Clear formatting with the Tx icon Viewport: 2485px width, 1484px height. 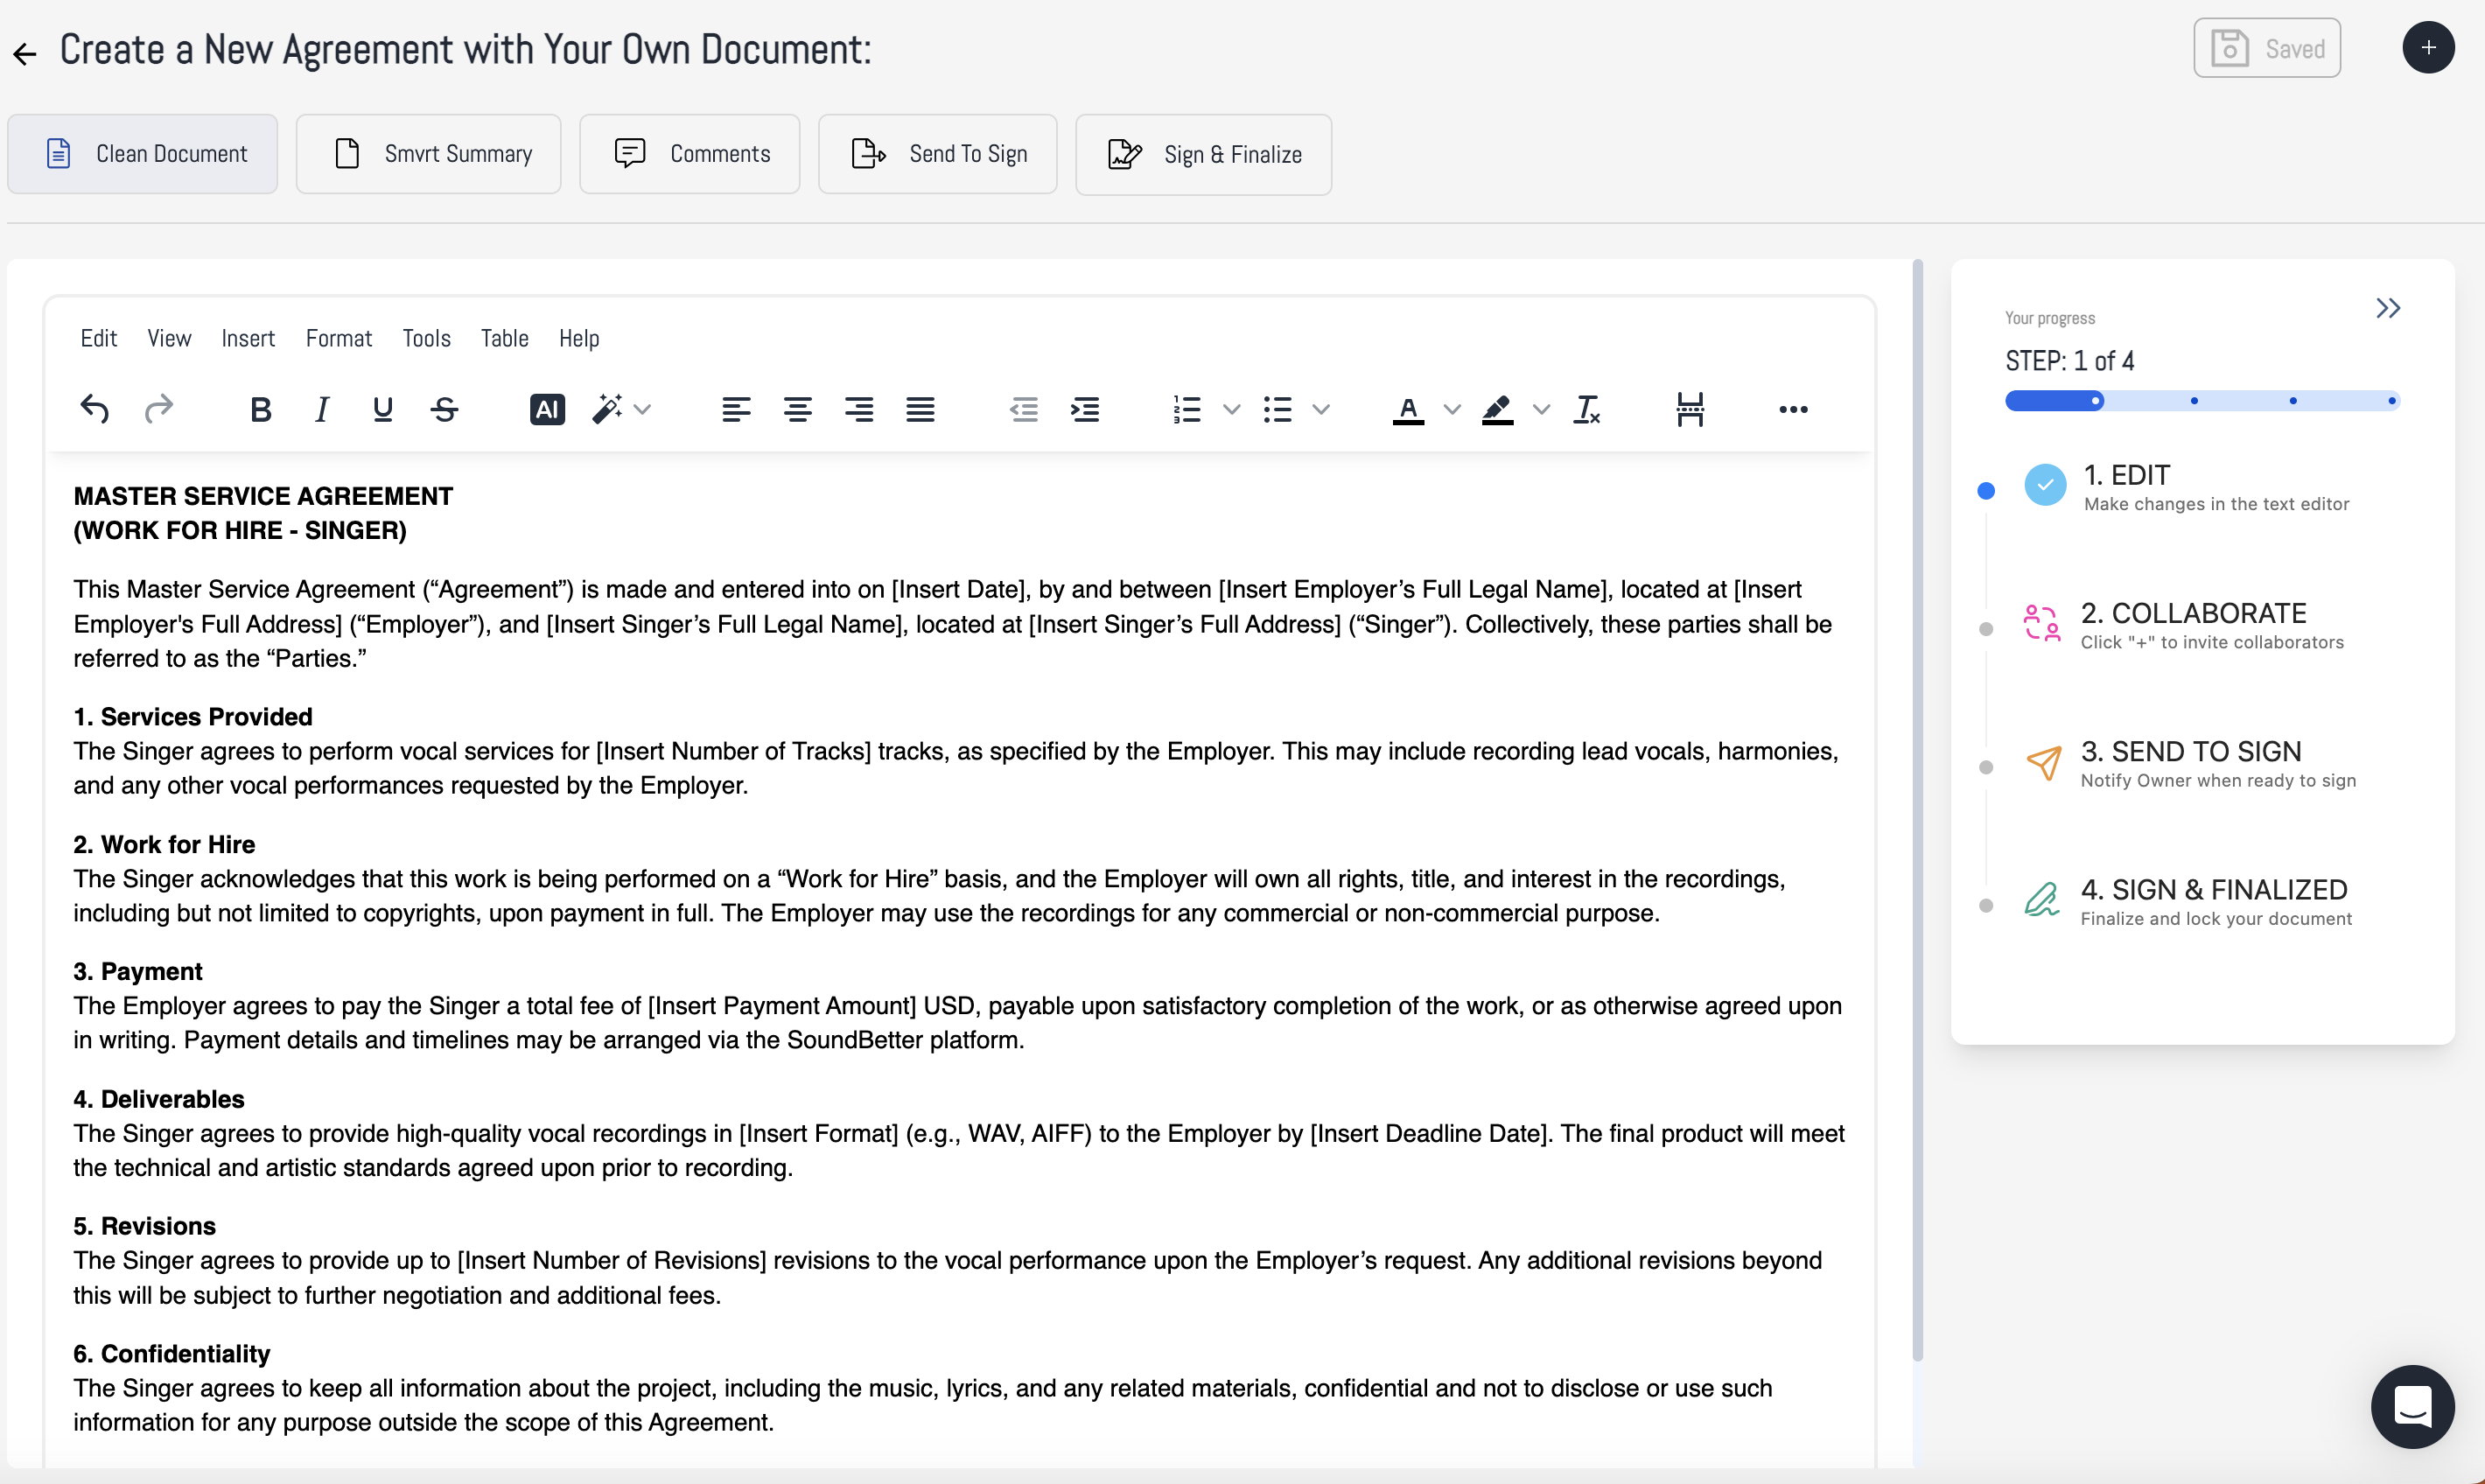(x=1586, y=409)
